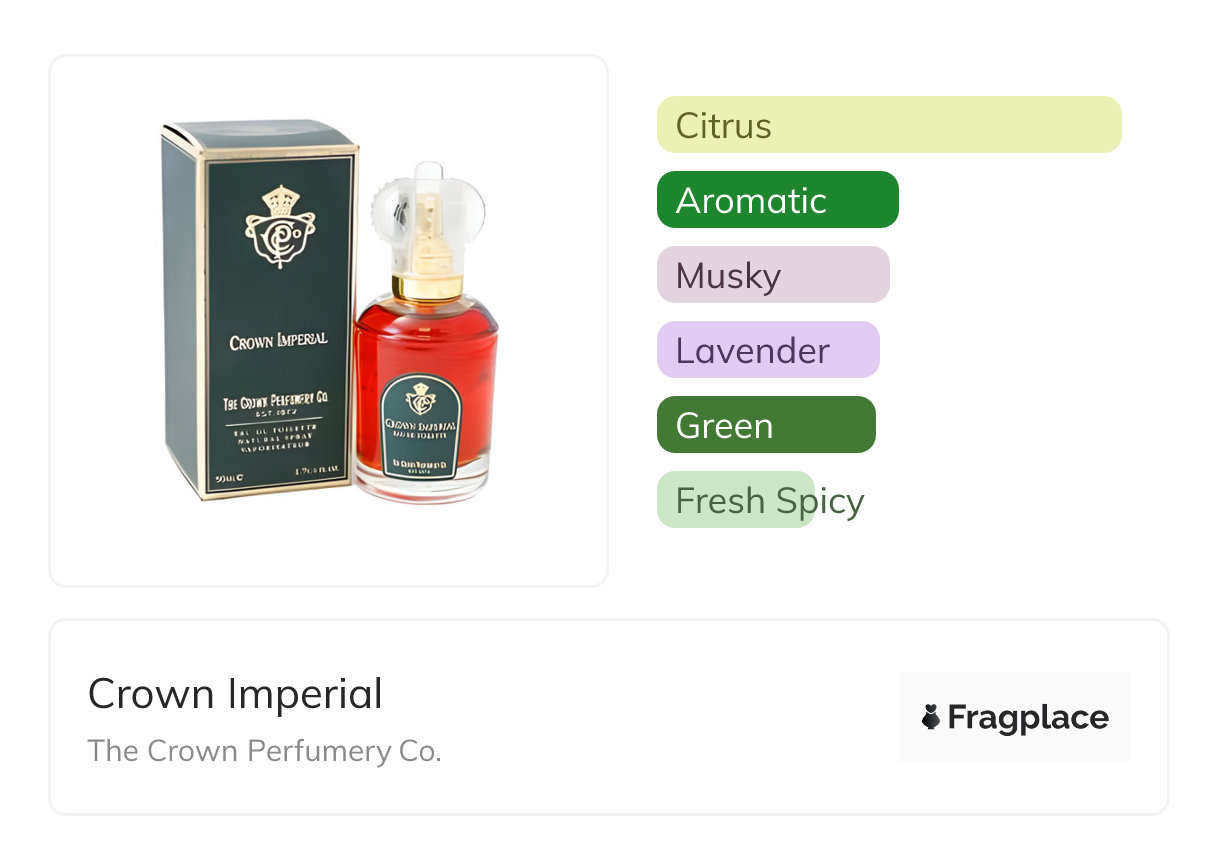The height and width of the screenshot is (864, 1218).
Task: Select the Citrus accord bar
Action: [x=889, y=125]
